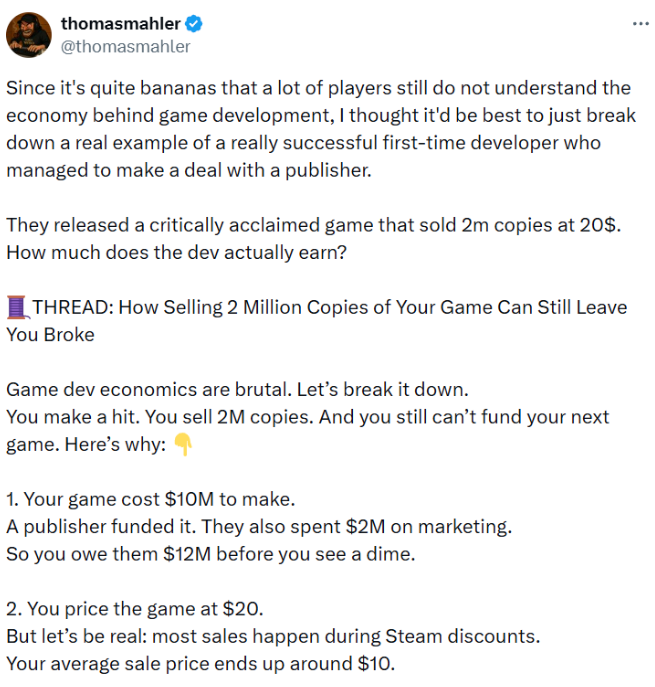Click the "game. Here's why:" text

[x=86, y=443]
